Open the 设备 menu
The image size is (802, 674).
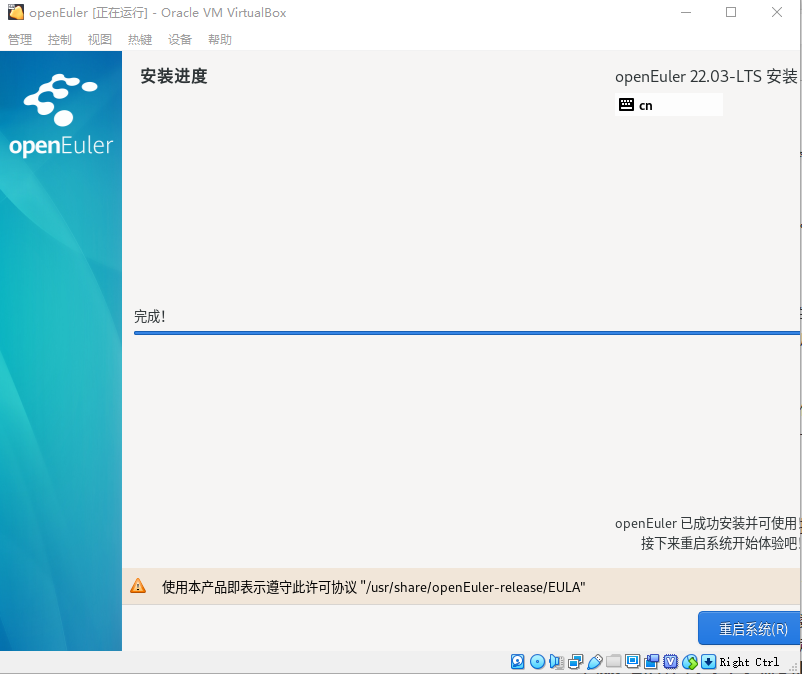coord(180,39)
